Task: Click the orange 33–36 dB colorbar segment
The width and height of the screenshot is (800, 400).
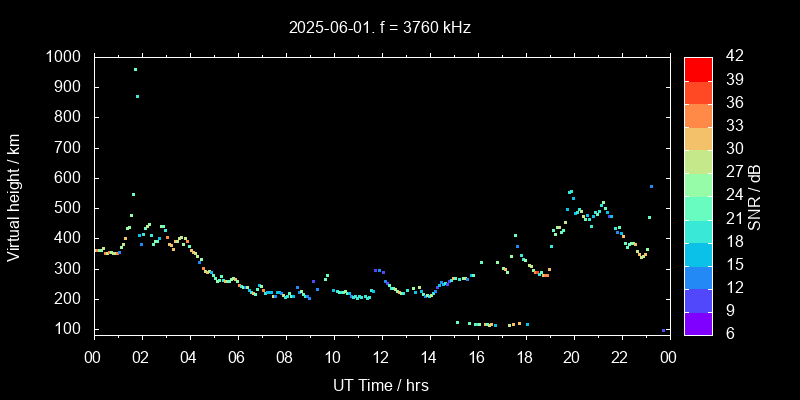Action: 698,114
